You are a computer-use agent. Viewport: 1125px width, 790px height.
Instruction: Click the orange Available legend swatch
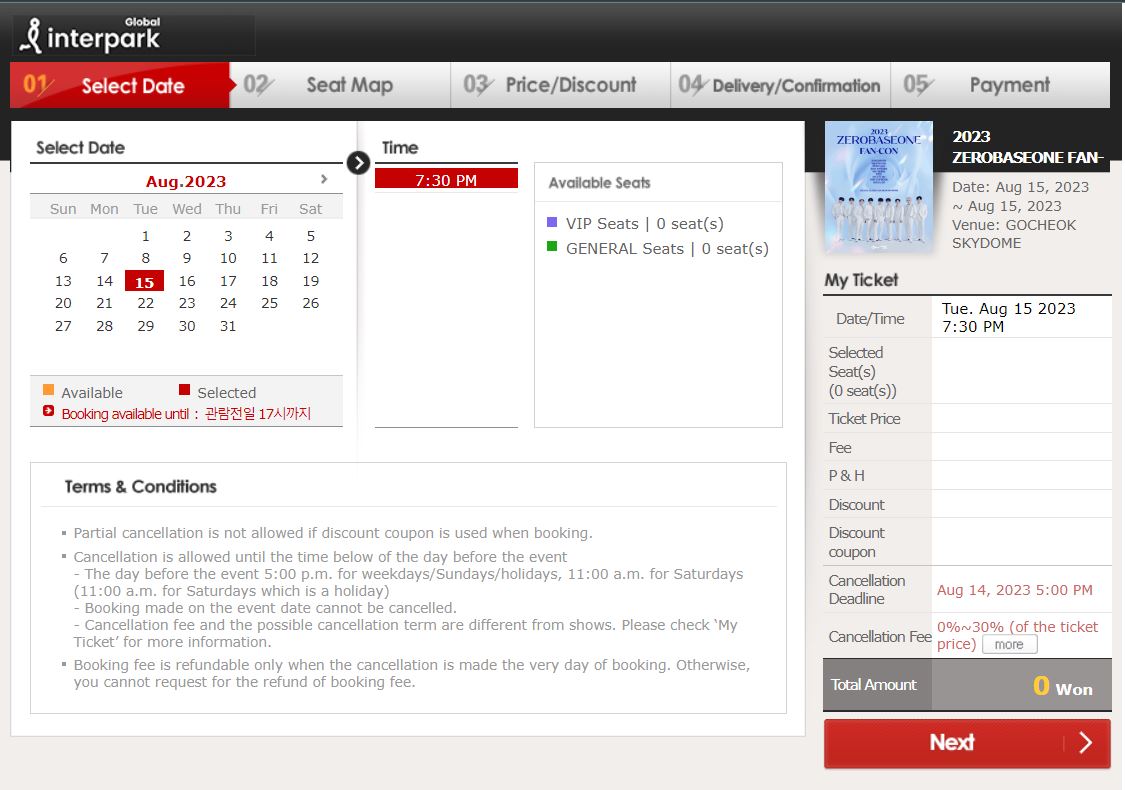pos(48,390)
